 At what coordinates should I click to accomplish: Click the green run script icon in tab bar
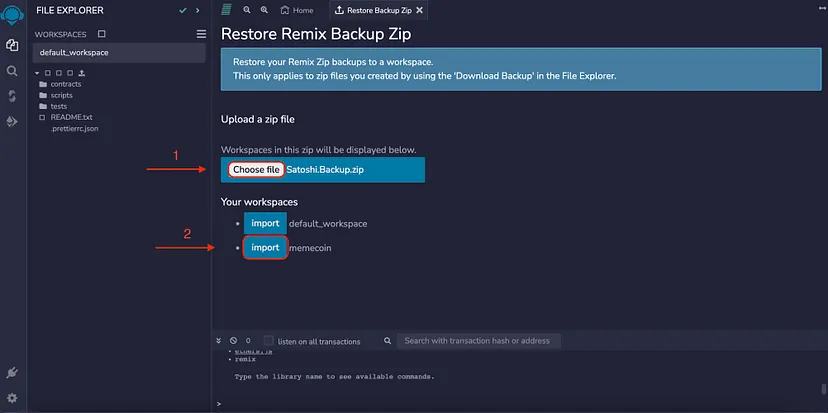[227, 10]
